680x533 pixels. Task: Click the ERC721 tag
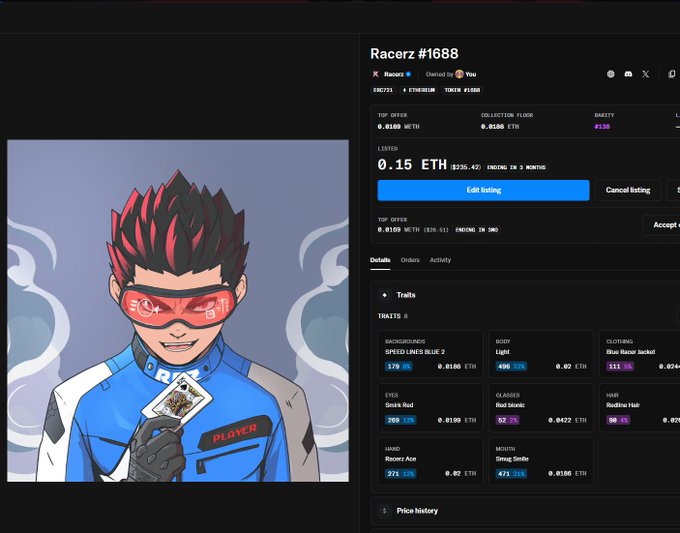[383, 90]
